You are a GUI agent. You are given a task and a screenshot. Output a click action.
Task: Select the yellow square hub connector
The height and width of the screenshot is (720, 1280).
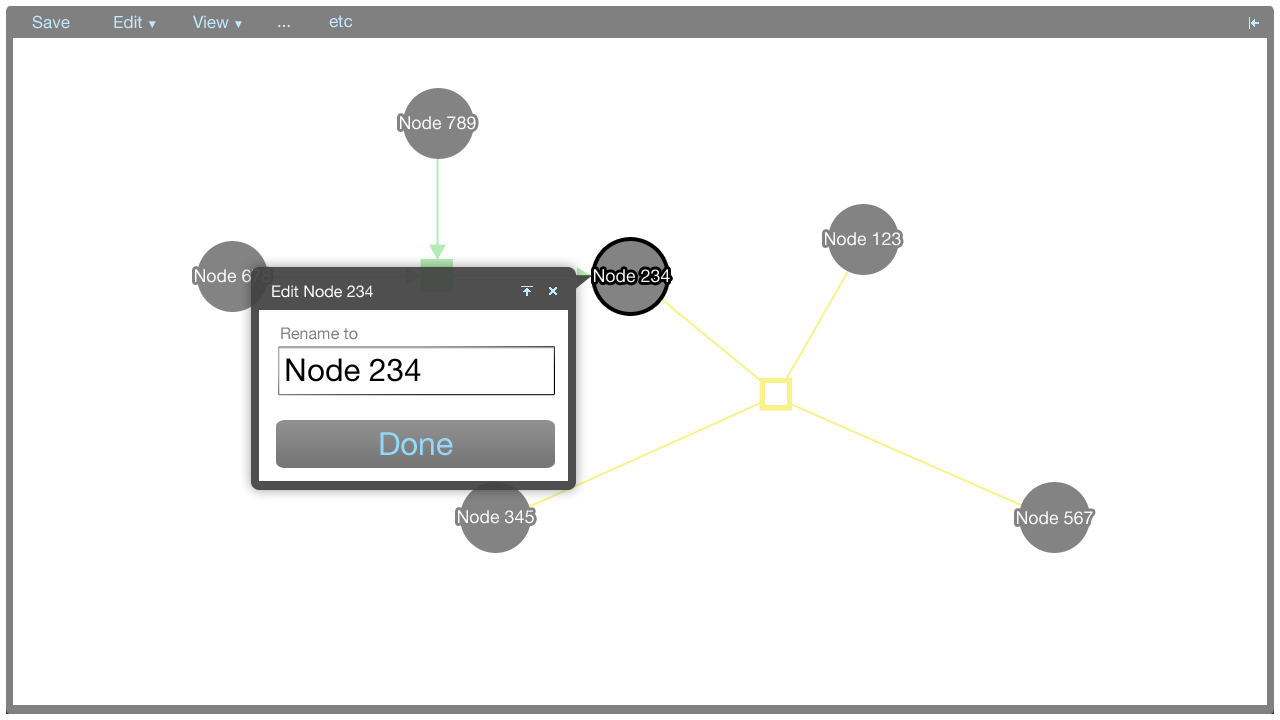[775, 394]
